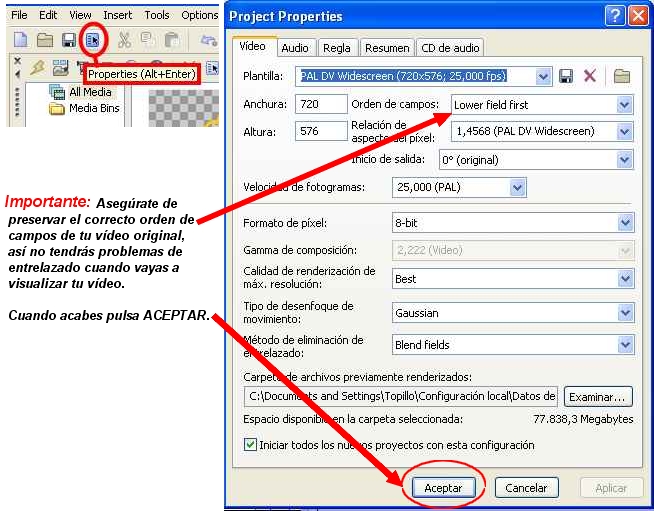Delete the template using the red X
The width and height of the screenshot is (654, 511).
pyautogui.click(x=590, y=76)
